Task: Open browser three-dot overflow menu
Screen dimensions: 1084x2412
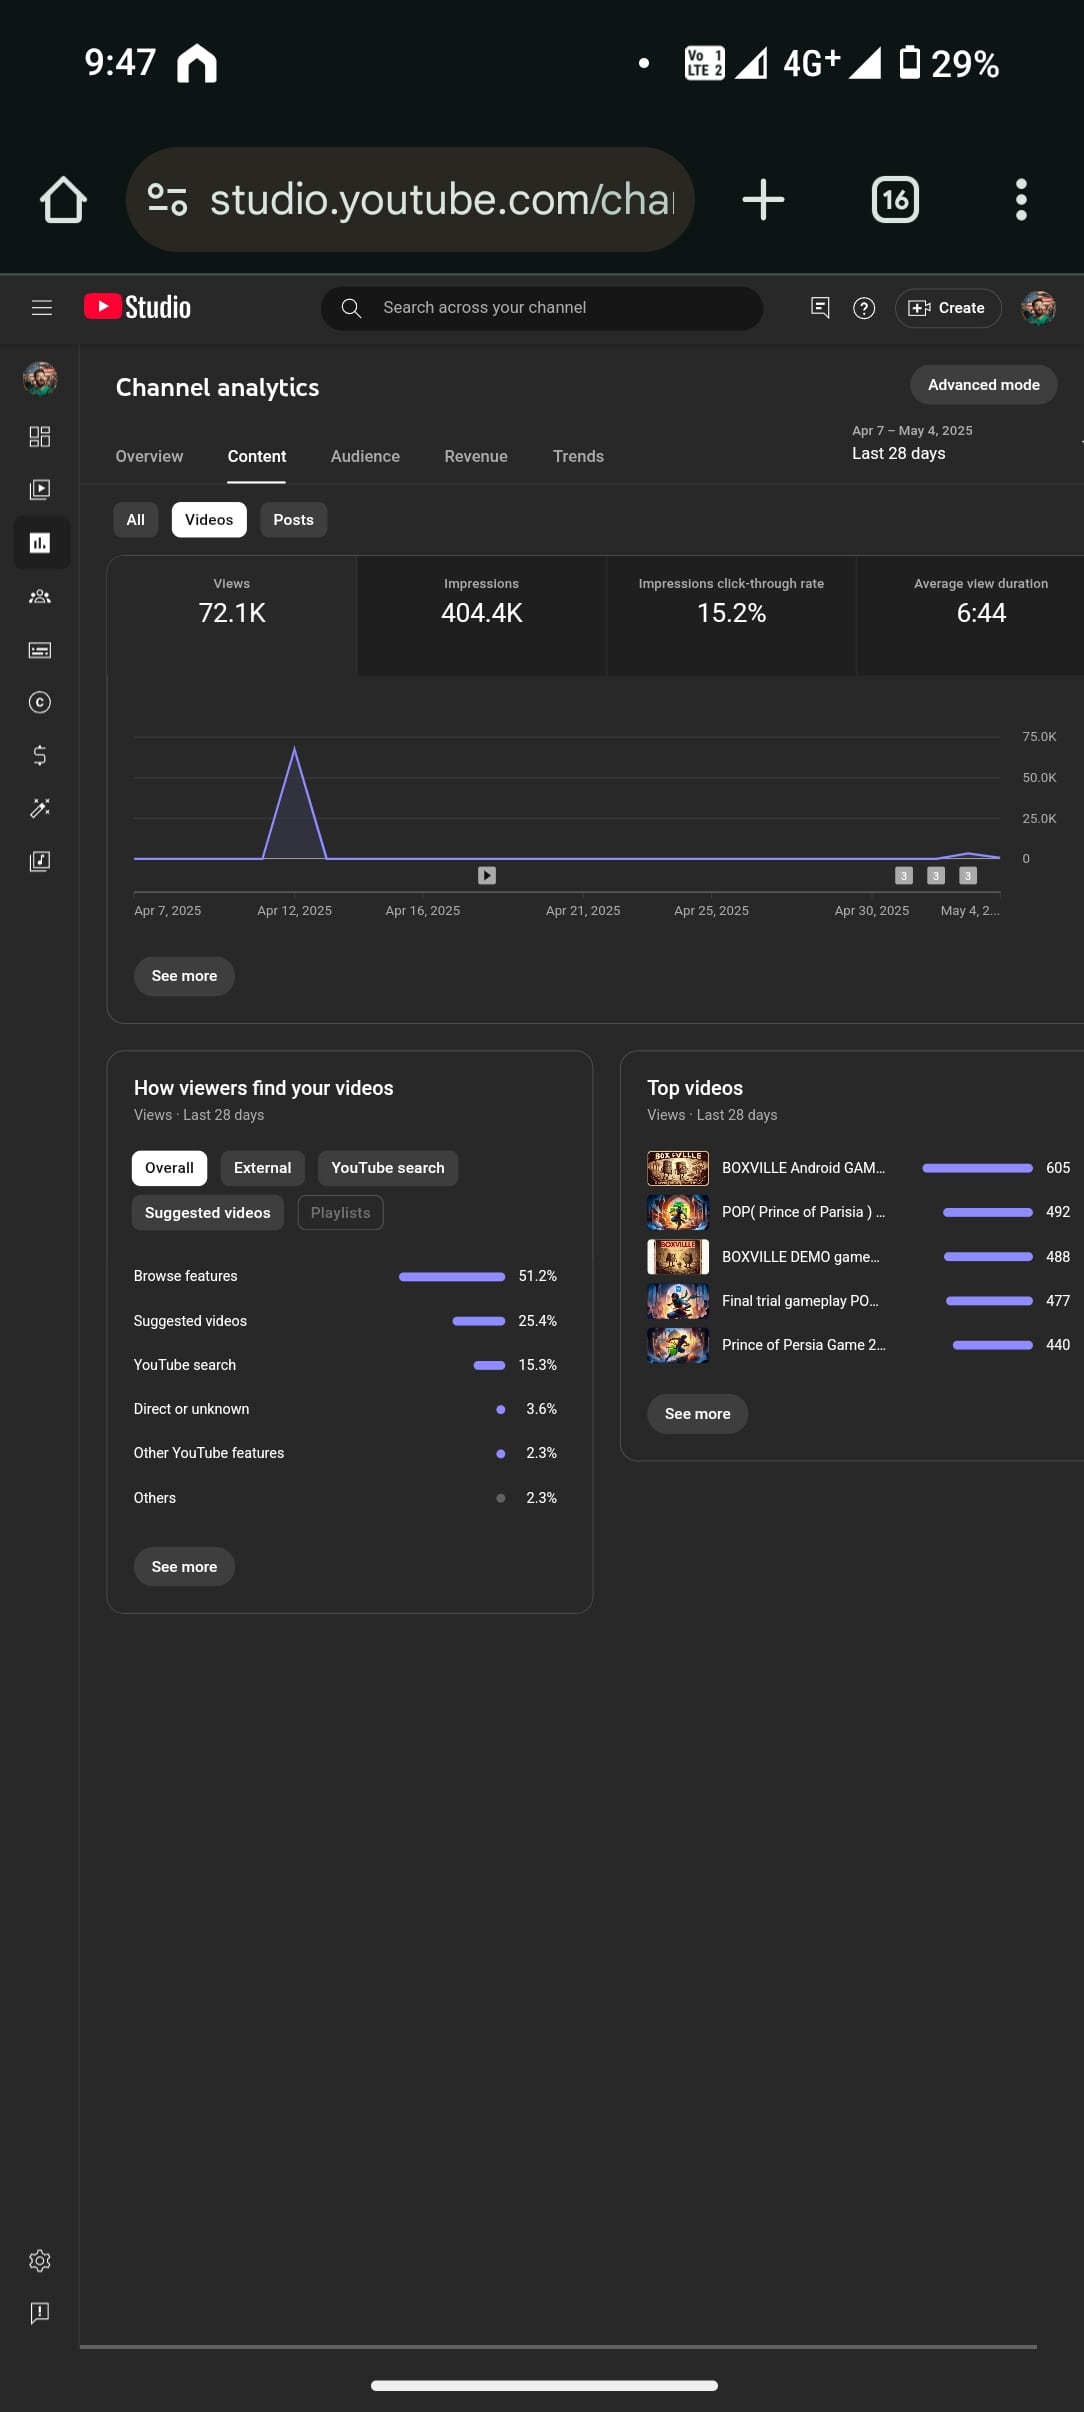Action: pos(1020,200)
